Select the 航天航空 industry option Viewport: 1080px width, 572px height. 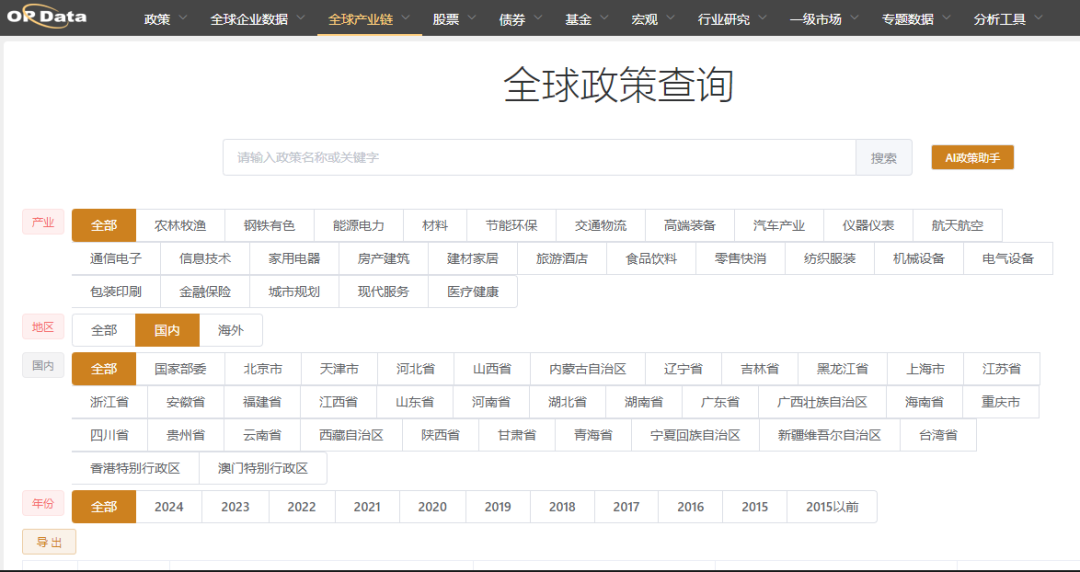click(x=957, y=225)
